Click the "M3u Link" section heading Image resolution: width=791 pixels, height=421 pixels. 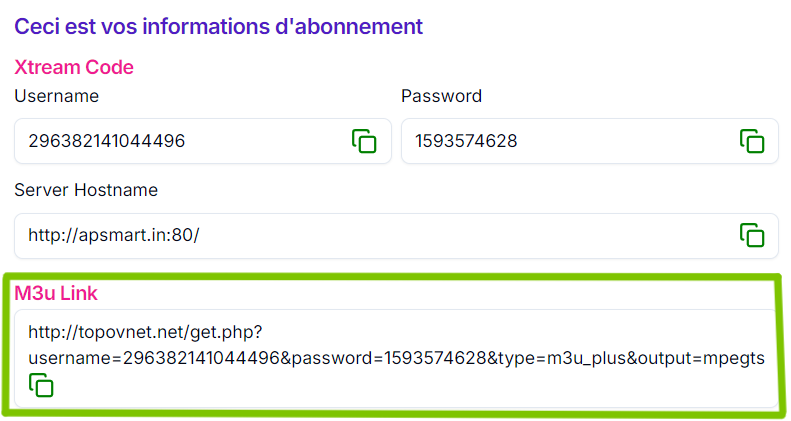56,293
